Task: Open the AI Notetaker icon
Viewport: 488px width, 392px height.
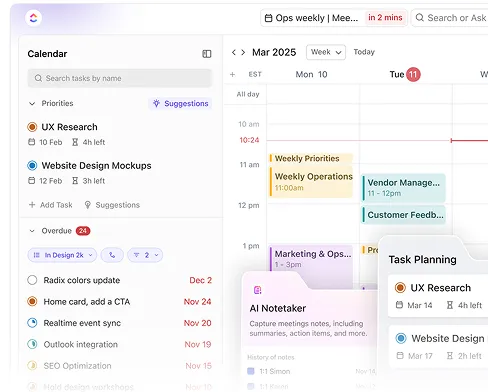Action: [258, 290]
